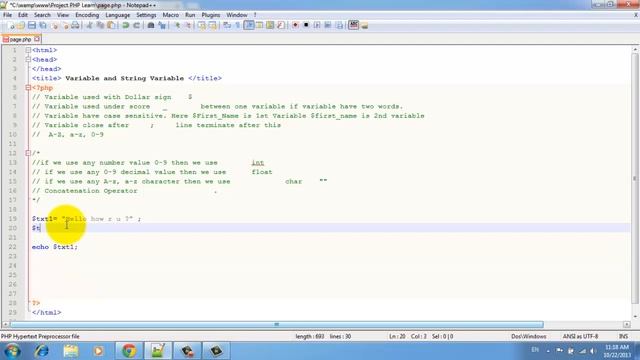640x360 pixels.
Task: Open the Language menu
Action: click(x=118, y=15)
